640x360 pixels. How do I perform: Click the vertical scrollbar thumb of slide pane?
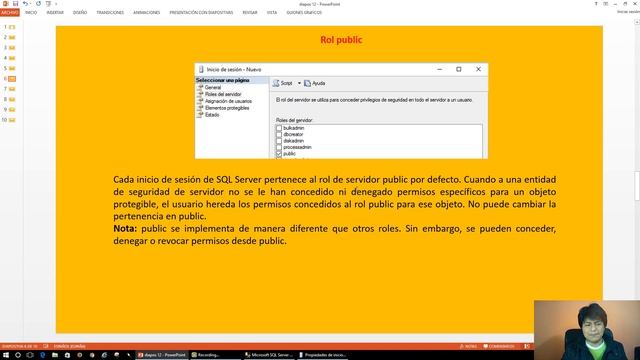click(x=637, y=186)
